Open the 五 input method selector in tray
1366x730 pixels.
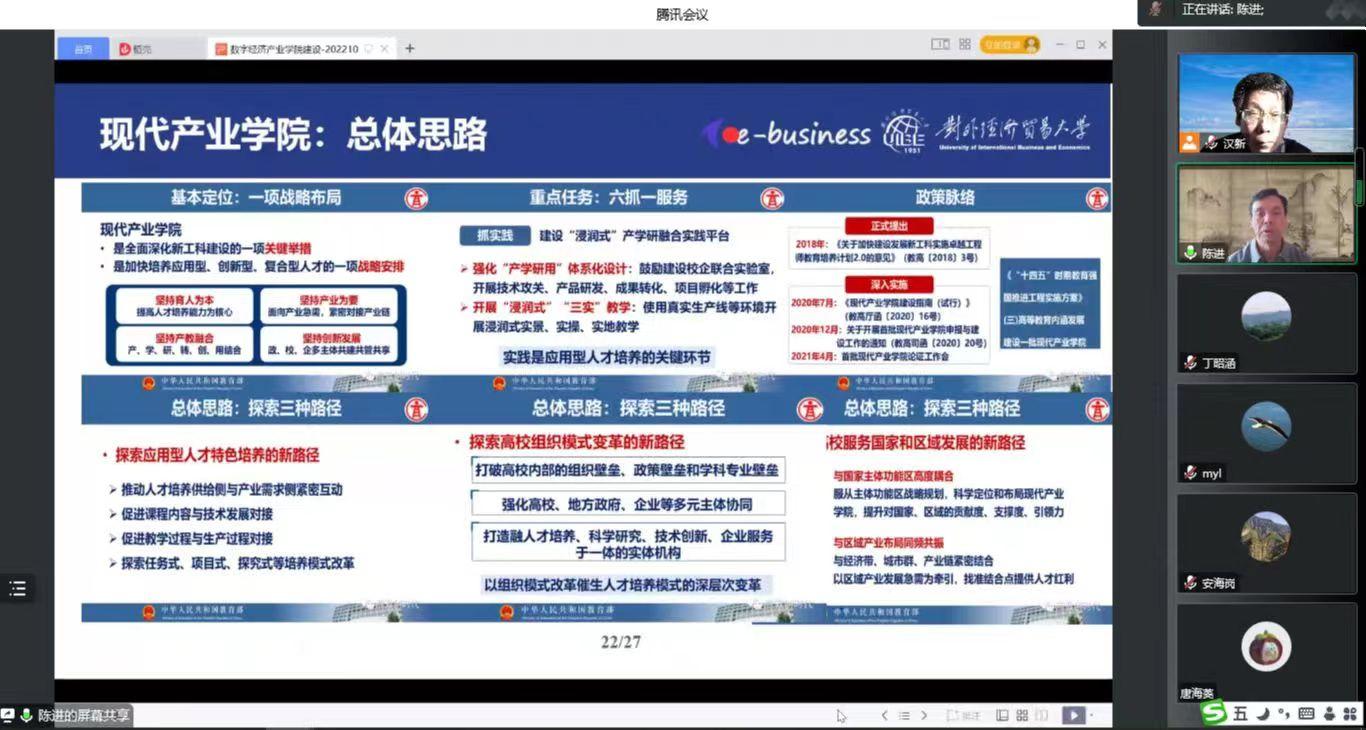click(1239, 714)
